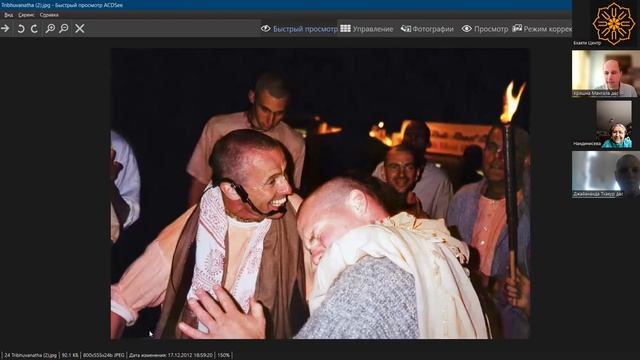This screenshot has height=360, width=640.
Task: Click the grid icon beside Управление
Action: tap(345, 29)
